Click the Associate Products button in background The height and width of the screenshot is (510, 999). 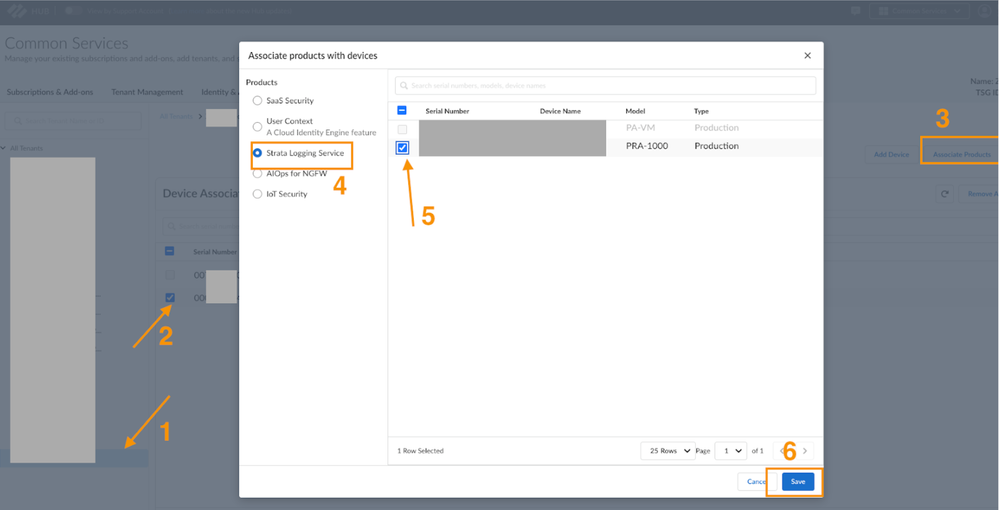(x=960, y=155)
